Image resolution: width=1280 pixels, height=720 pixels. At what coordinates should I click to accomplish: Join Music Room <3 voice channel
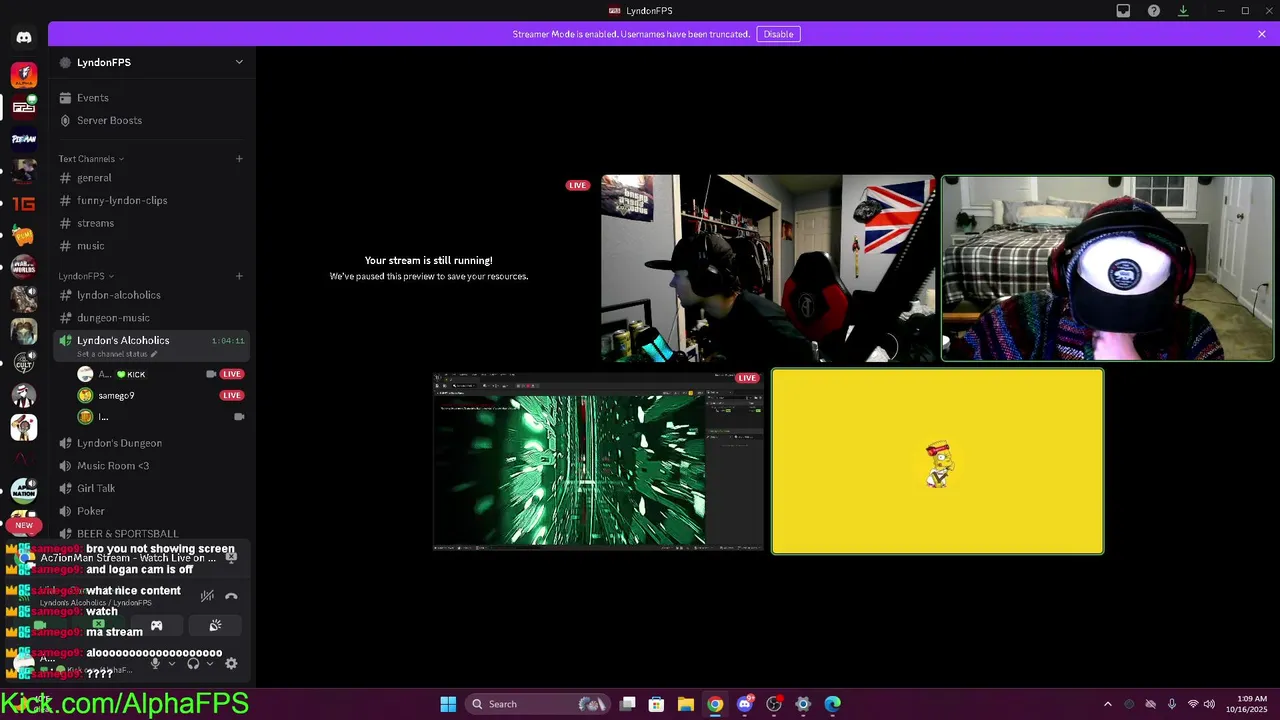151,466
